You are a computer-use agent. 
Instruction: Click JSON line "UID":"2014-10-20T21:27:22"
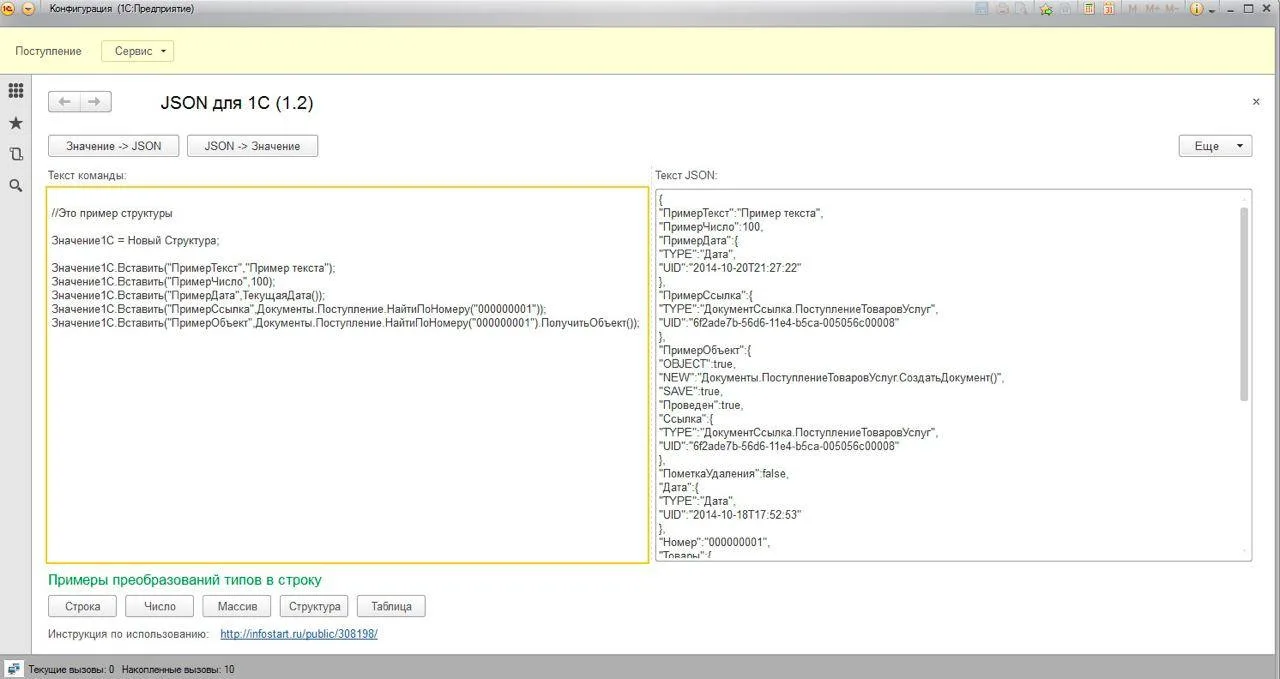(x=730, y=268)
